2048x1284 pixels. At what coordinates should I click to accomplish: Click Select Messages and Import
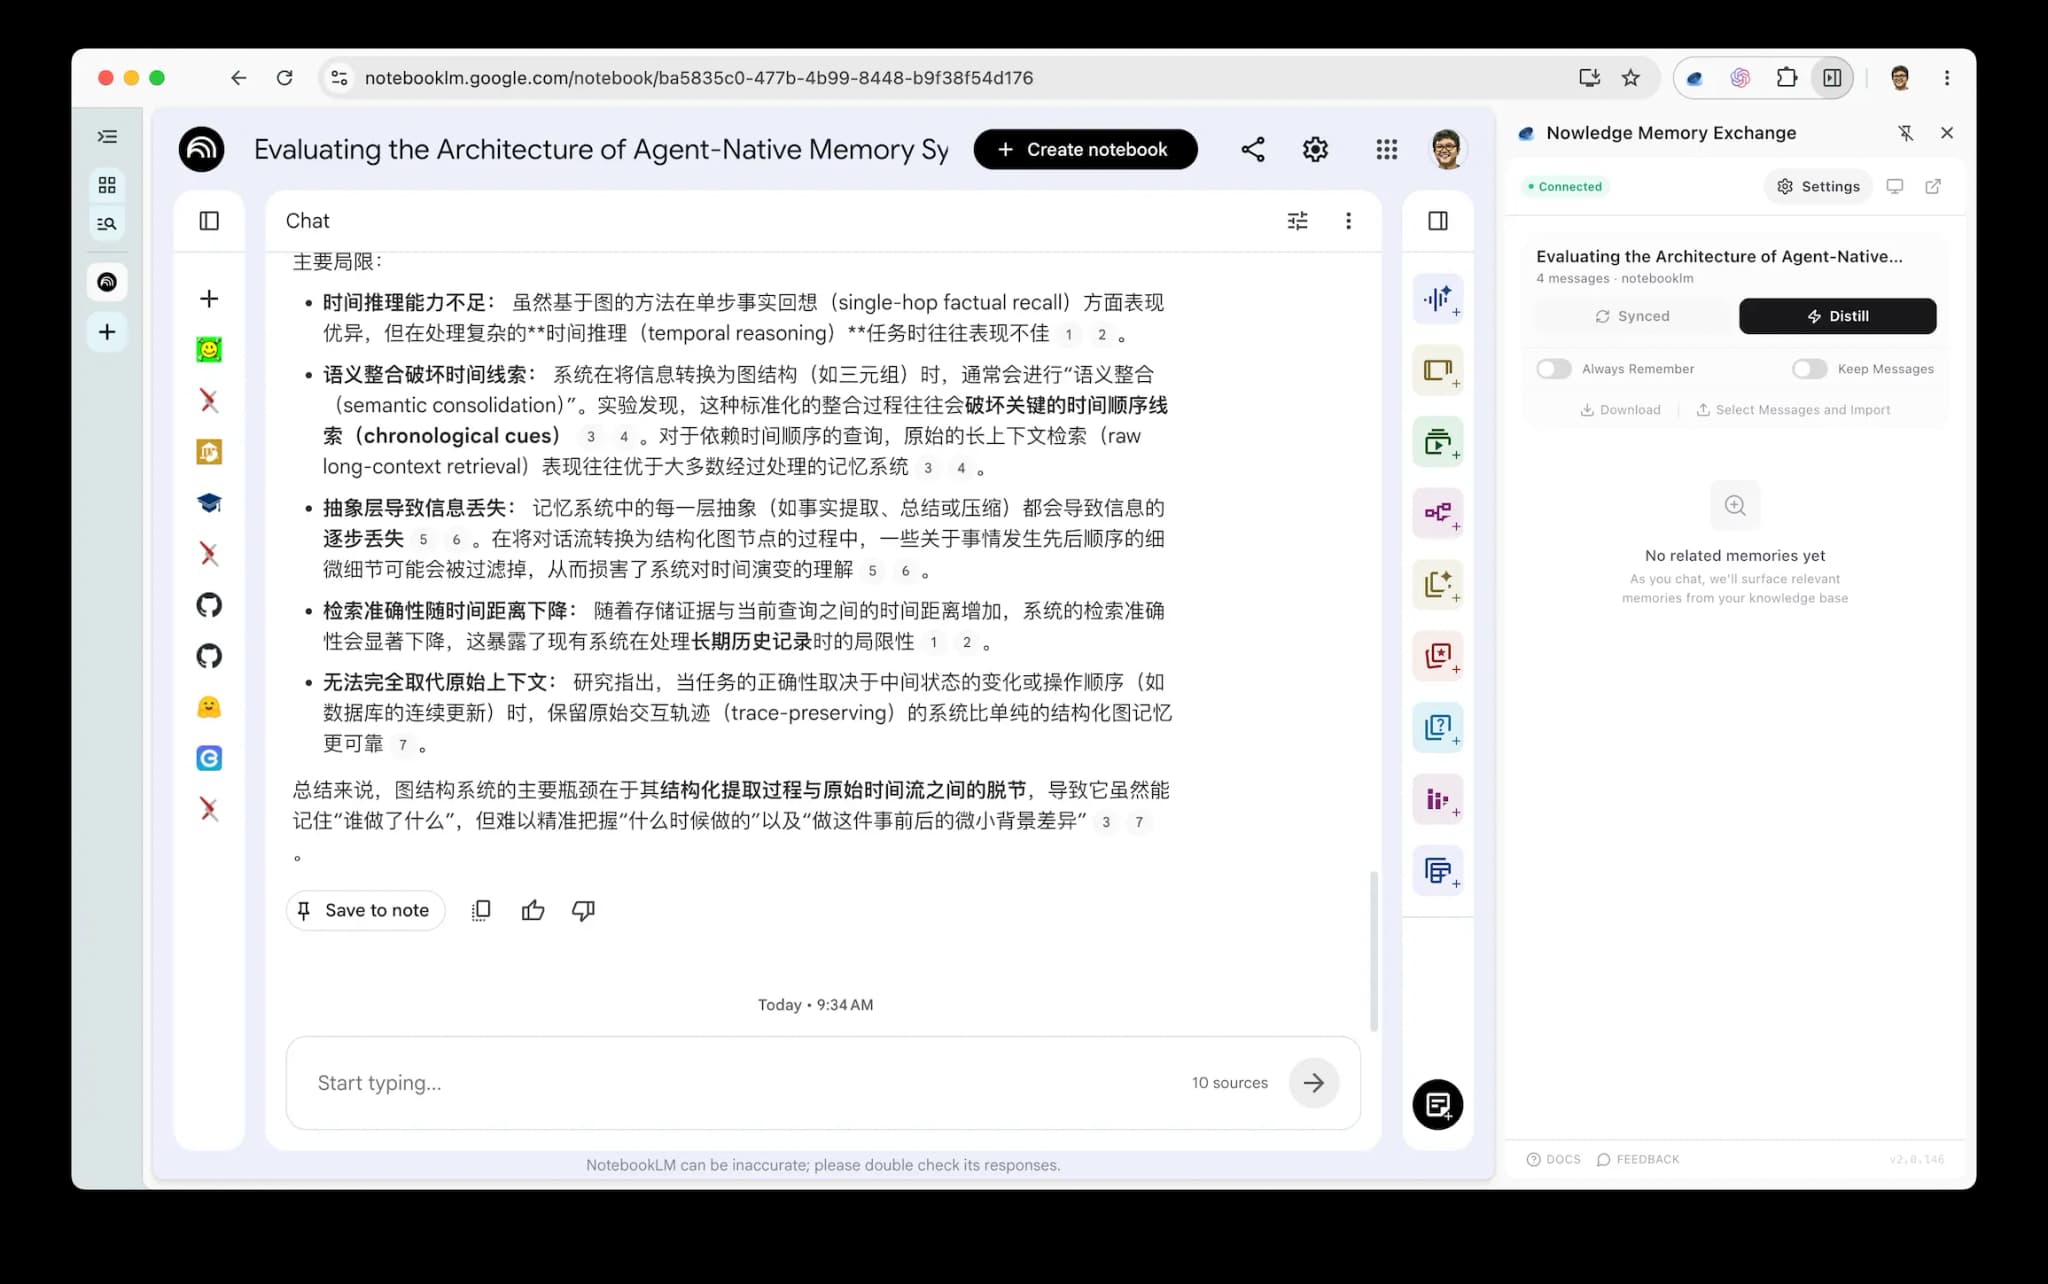pos(1793,410)
